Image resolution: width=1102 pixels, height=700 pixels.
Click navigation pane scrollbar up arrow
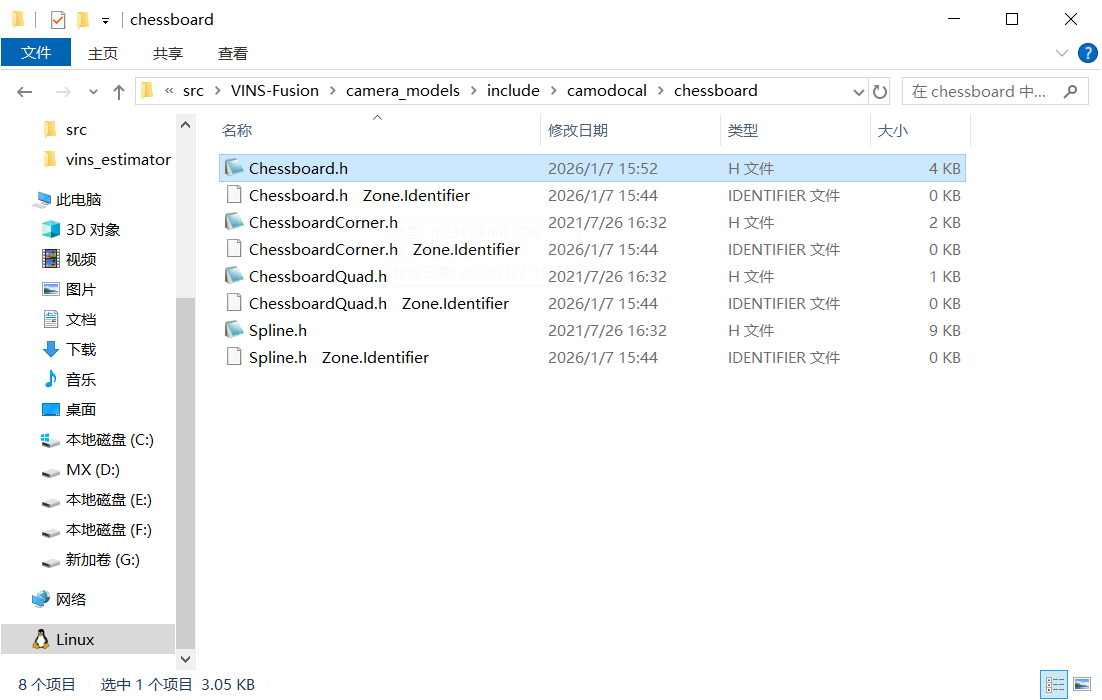point(186,125)
